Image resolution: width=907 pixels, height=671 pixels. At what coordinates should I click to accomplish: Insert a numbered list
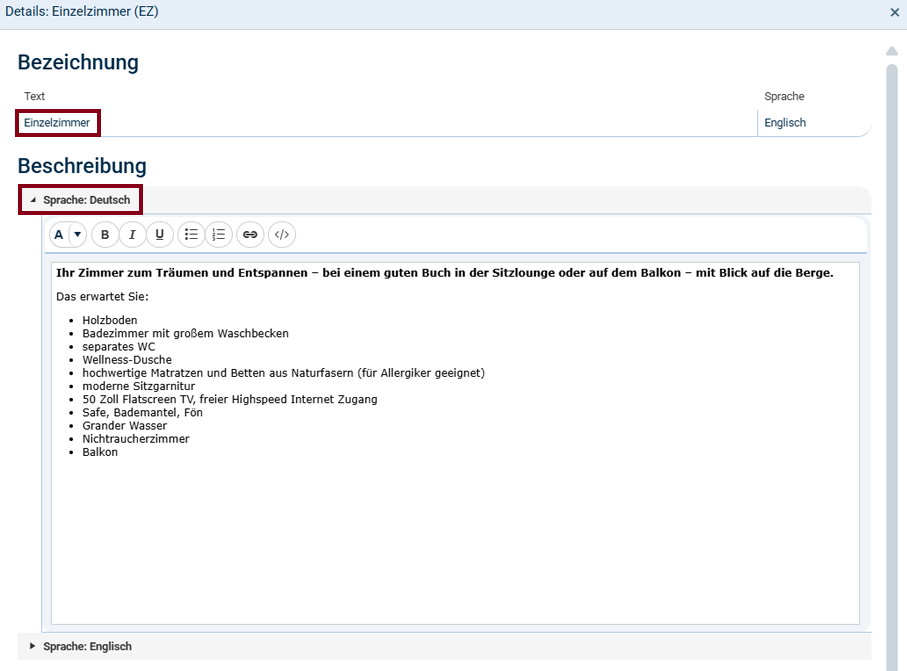[x=219, y=235]
